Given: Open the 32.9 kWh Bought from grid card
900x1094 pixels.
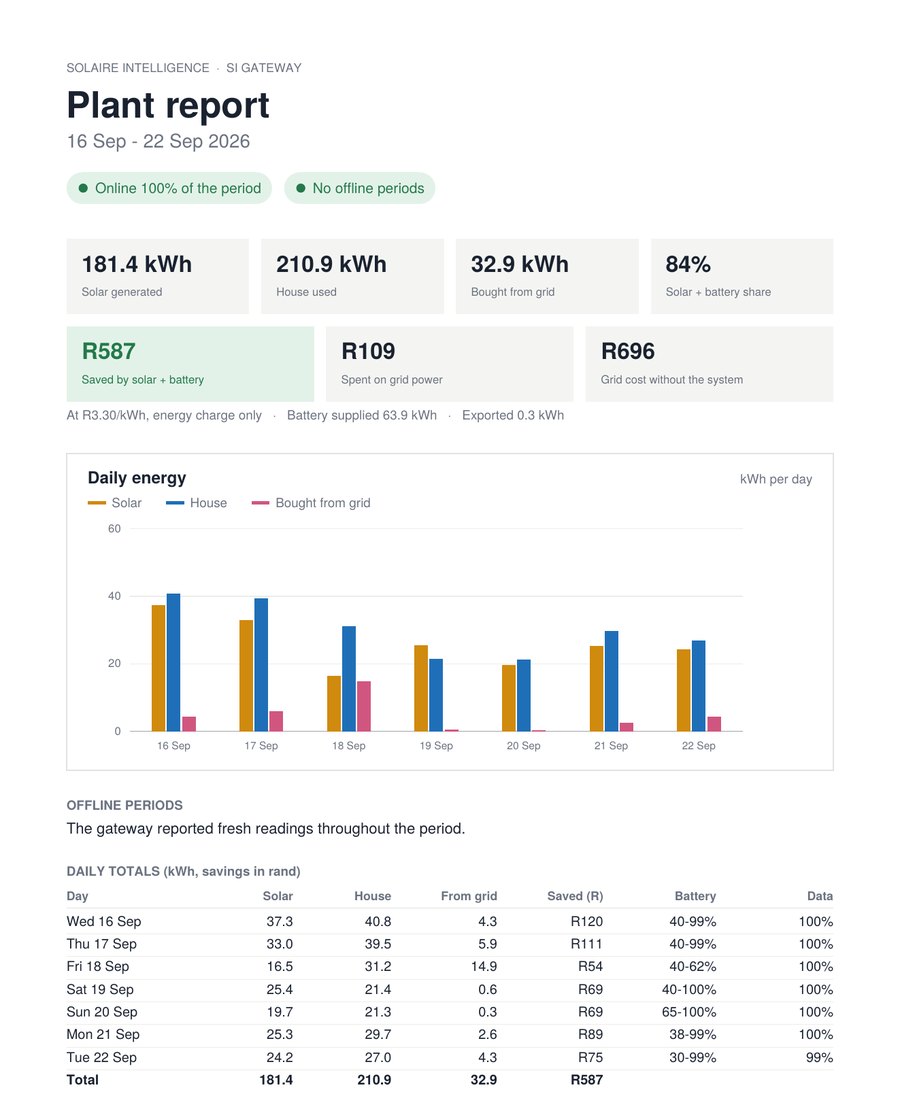Looking at the screenshot, I should pos(547,276).
